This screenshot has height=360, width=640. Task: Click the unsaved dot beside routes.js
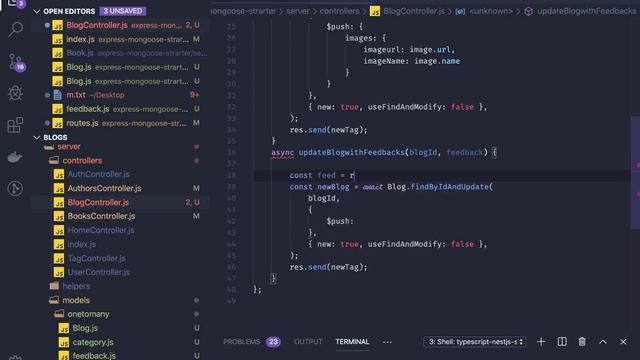pos(47,123)
